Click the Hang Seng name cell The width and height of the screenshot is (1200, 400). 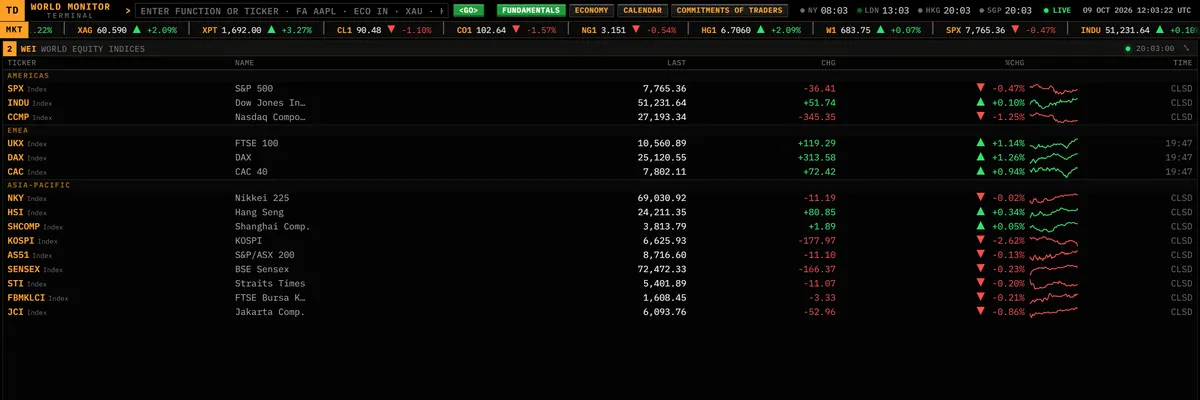(x=260, y=212)
